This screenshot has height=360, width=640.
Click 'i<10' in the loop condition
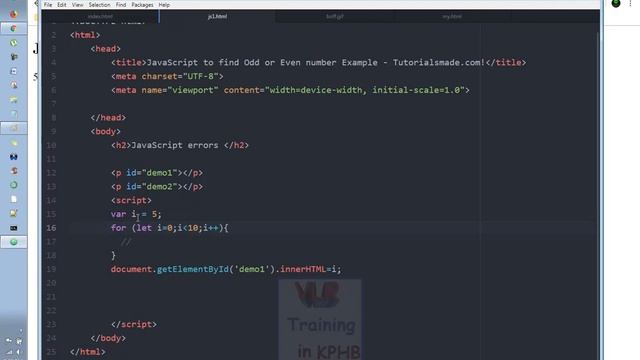coord(188,228)
